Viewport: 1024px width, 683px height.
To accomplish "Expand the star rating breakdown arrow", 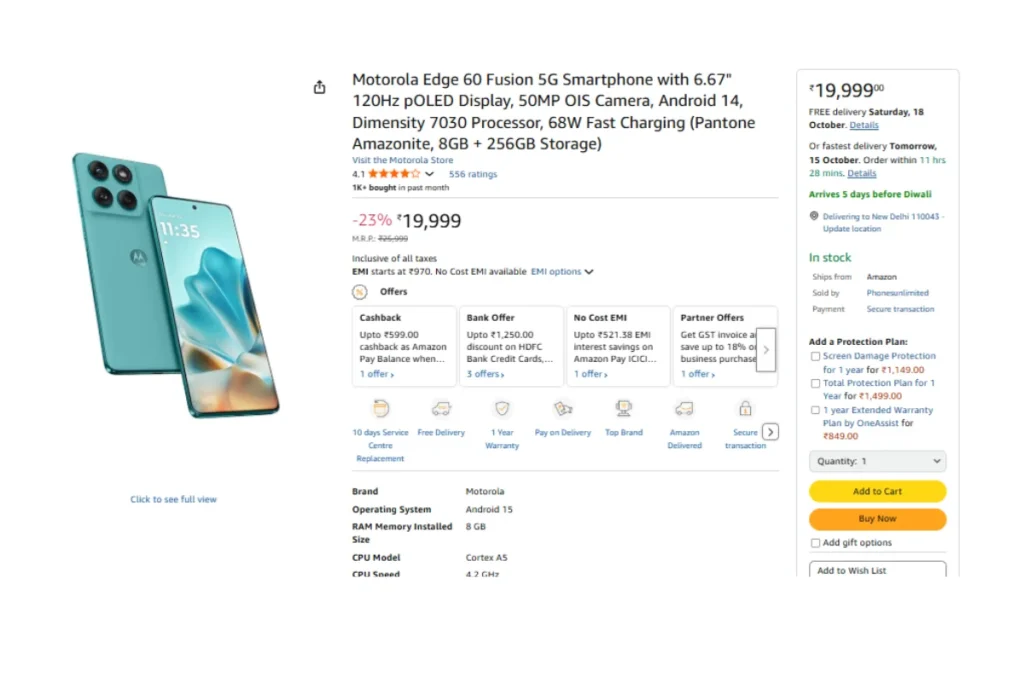I will click(430, 174).
